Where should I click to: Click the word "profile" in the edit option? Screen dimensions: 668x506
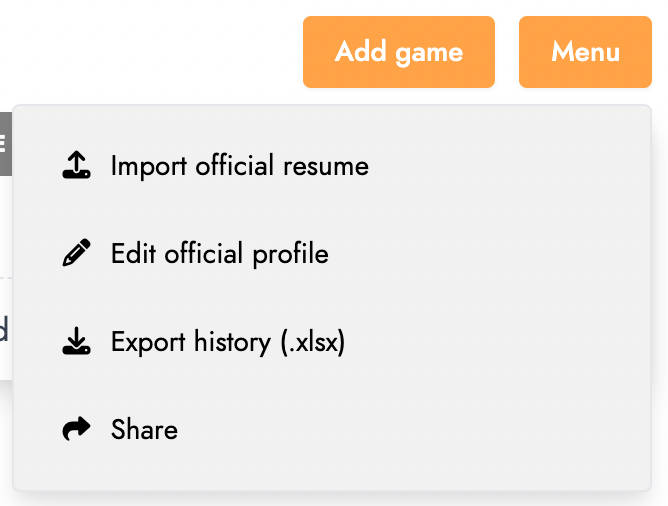coord(291,254)
